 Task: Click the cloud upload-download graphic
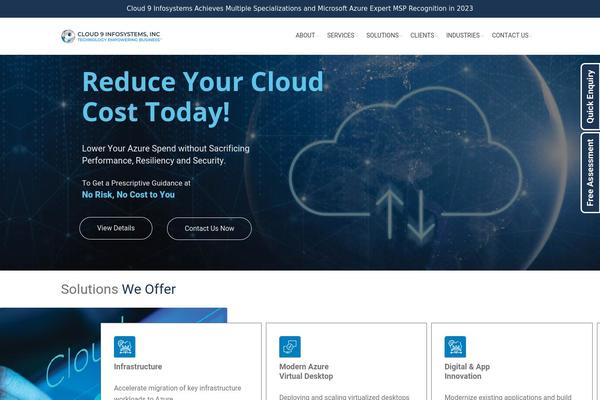(x=406, y=165)
